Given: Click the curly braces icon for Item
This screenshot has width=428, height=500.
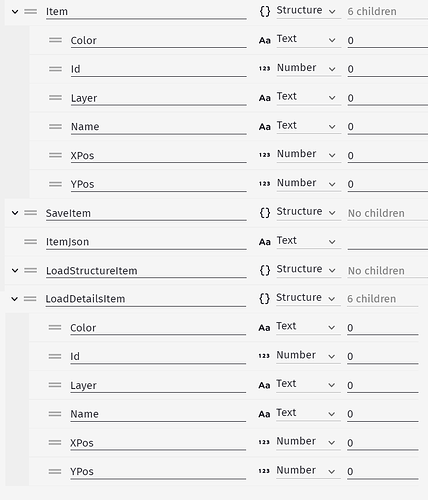Looking at the screenshot, I should (x=265, y=11).
